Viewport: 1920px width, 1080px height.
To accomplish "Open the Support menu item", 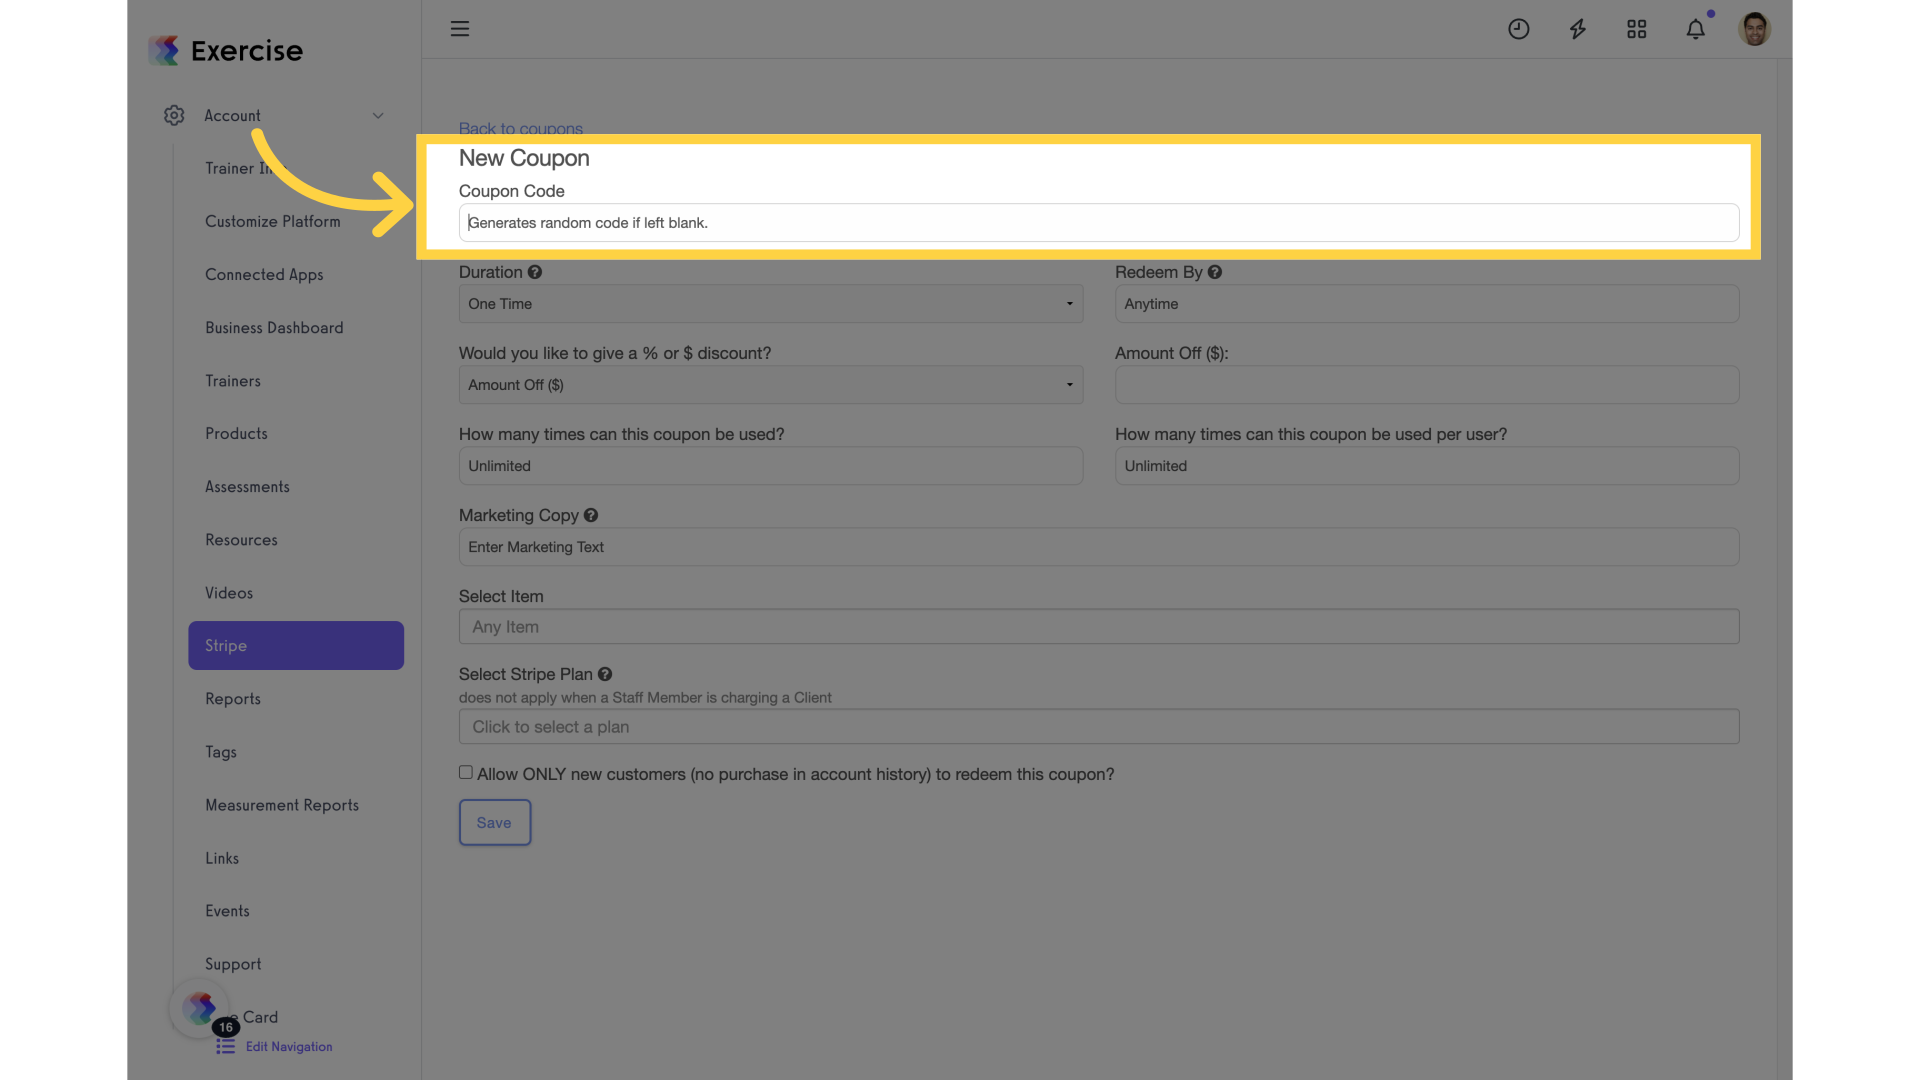I will [233, 964].
